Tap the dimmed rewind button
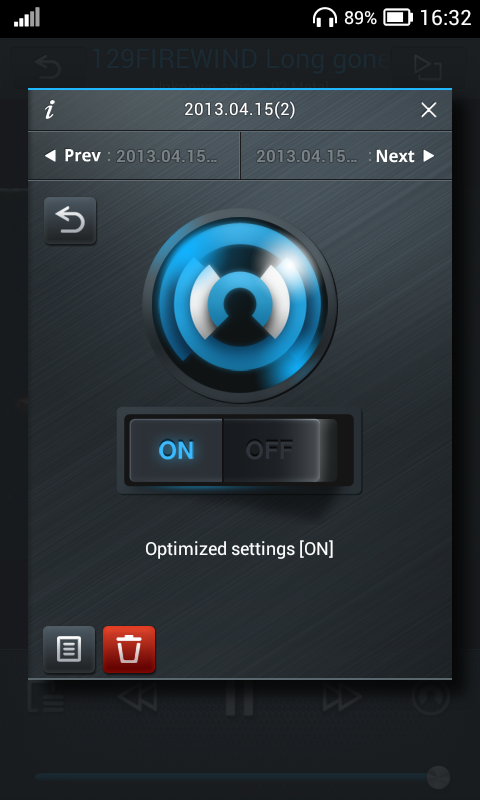480x800 pixels. click(137, 697)
